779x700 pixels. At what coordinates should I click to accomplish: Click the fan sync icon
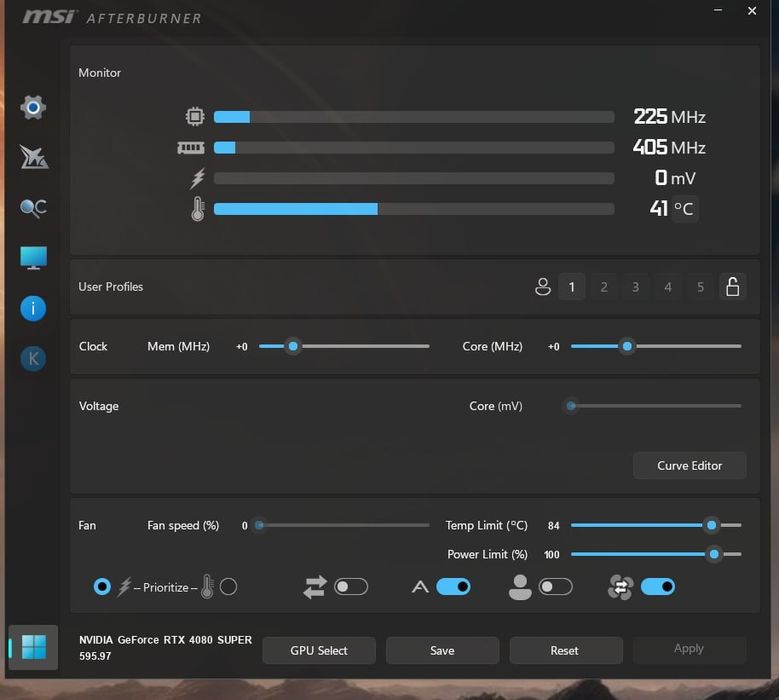tap(621, 587)
